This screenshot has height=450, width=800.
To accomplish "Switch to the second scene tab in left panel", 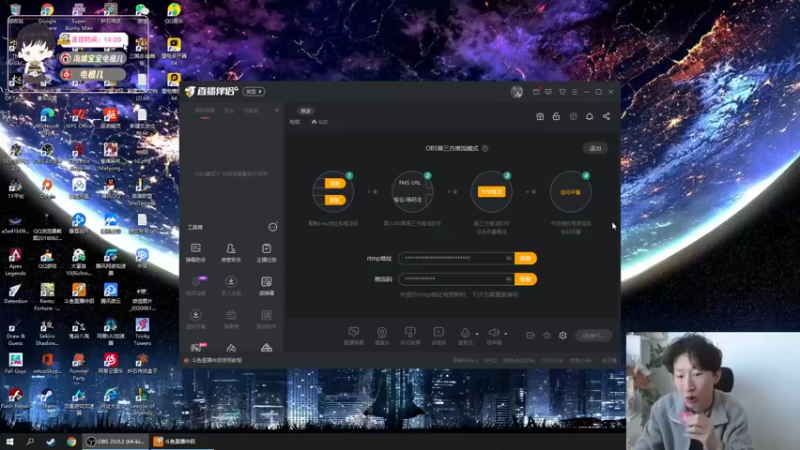I will pos(229,111).
